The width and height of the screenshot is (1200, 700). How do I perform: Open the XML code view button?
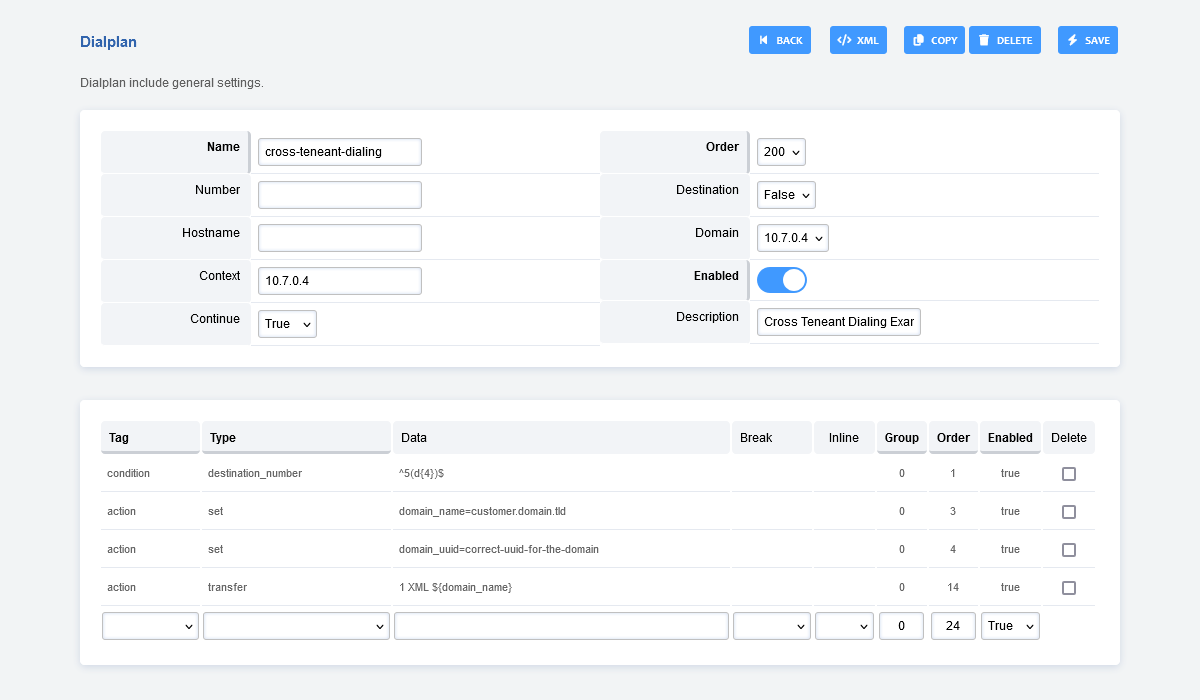(858, 40)
